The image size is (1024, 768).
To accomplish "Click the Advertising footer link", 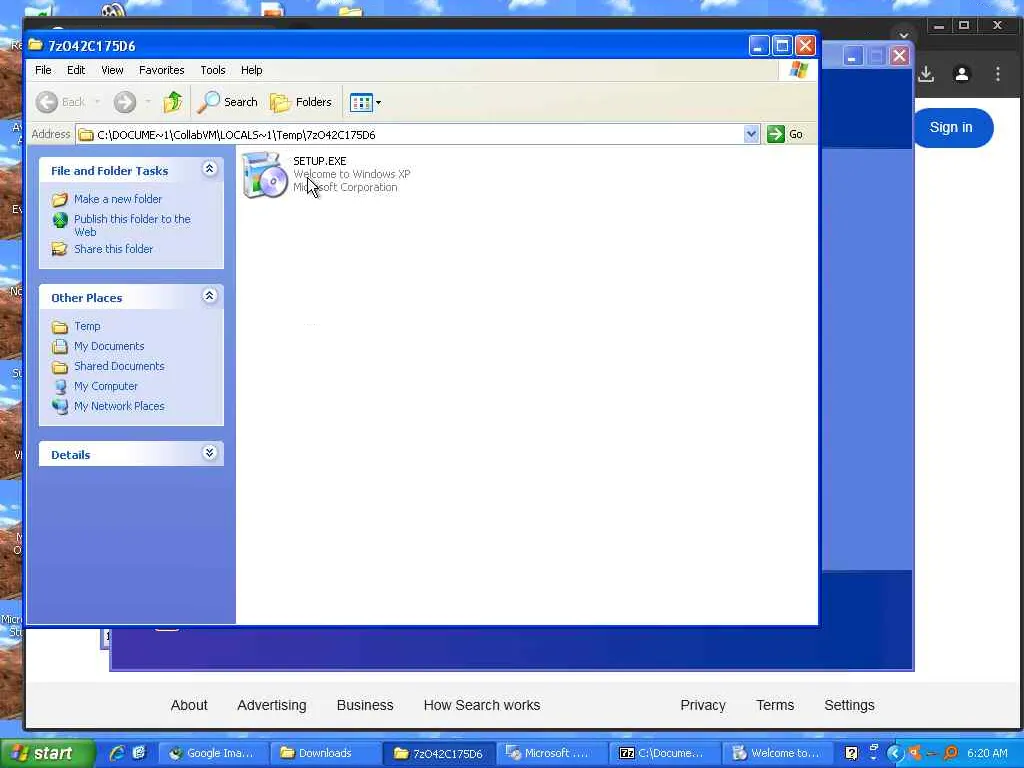I will click(x=272, y=705).
